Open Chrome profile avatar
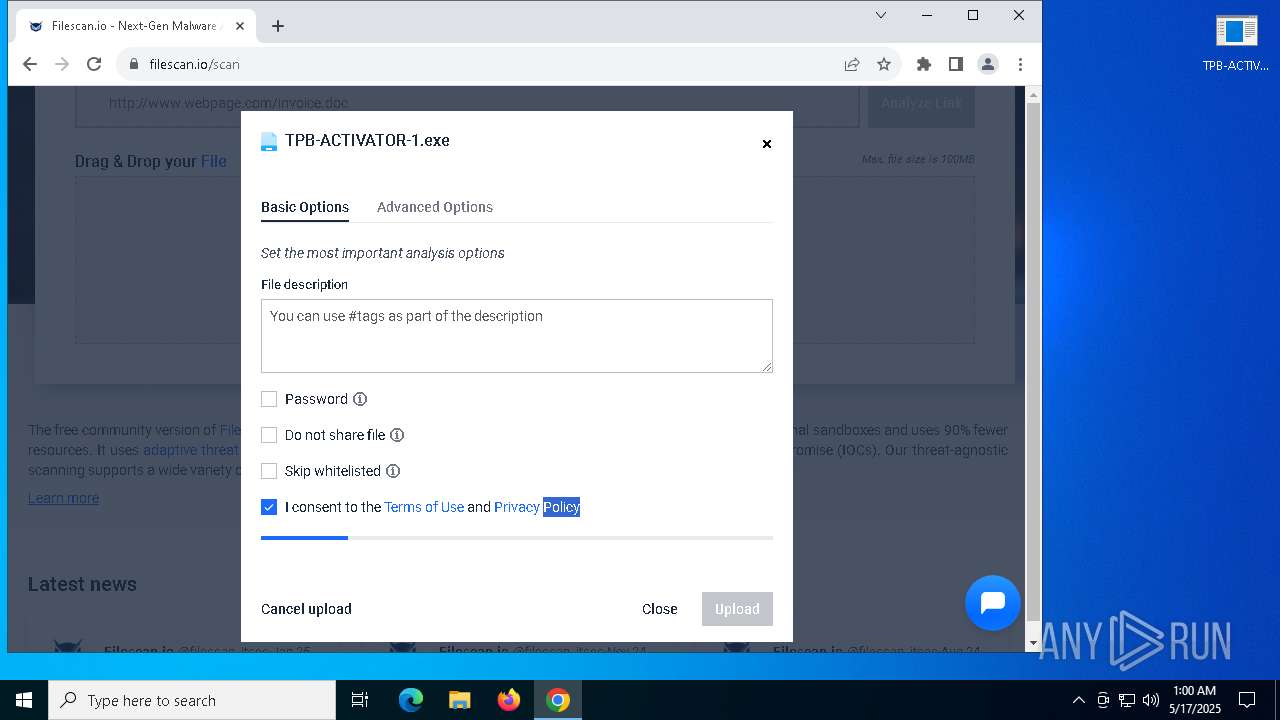Viewport: 1280px width, 720px height. (988, 64)
